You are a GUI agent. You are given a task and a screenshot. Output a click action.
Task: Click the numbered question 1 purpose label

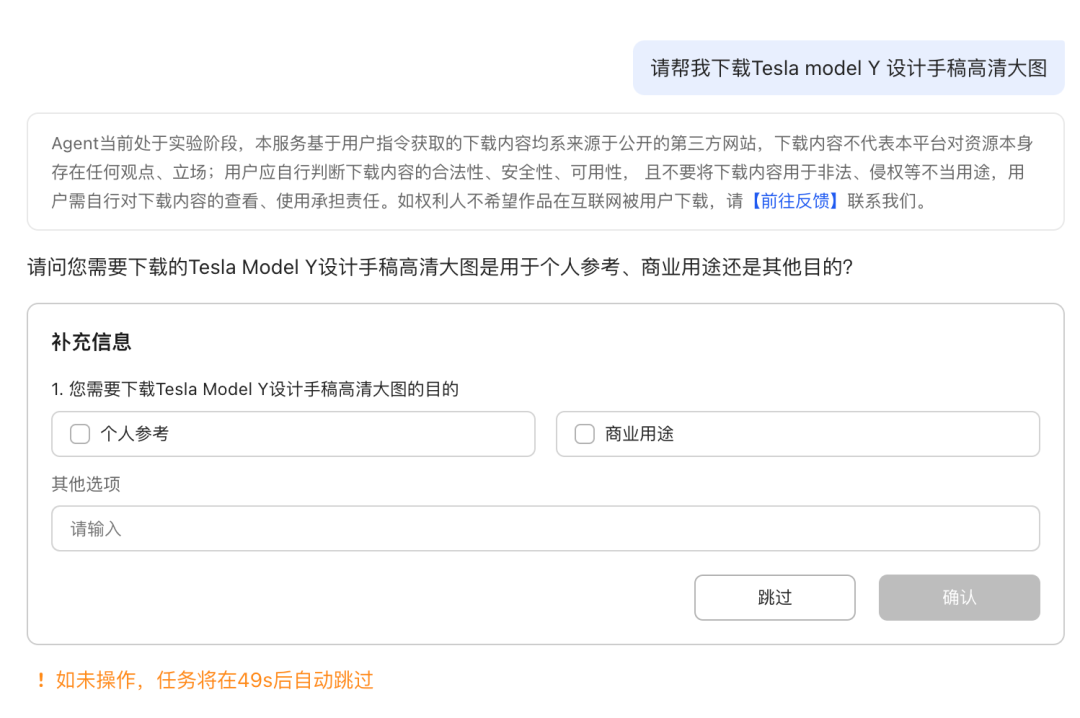(255, 389)
